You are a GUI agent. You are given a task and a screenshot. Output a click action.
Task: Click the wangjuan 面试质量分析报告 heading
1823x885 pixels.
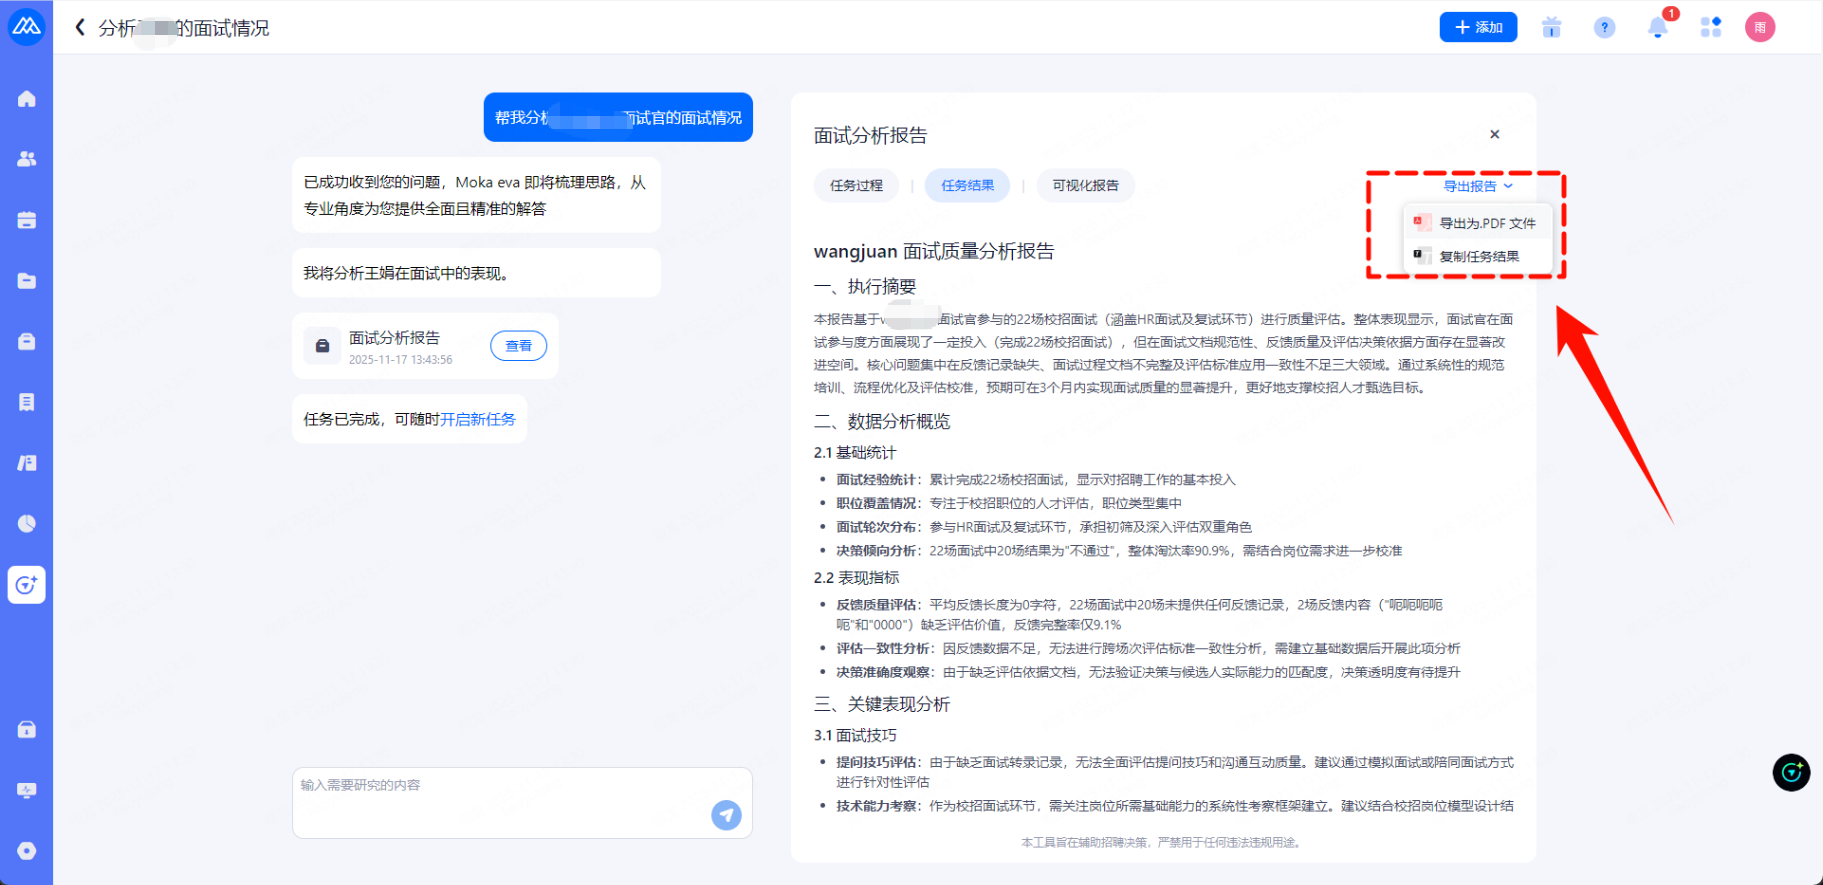point(934,251)
